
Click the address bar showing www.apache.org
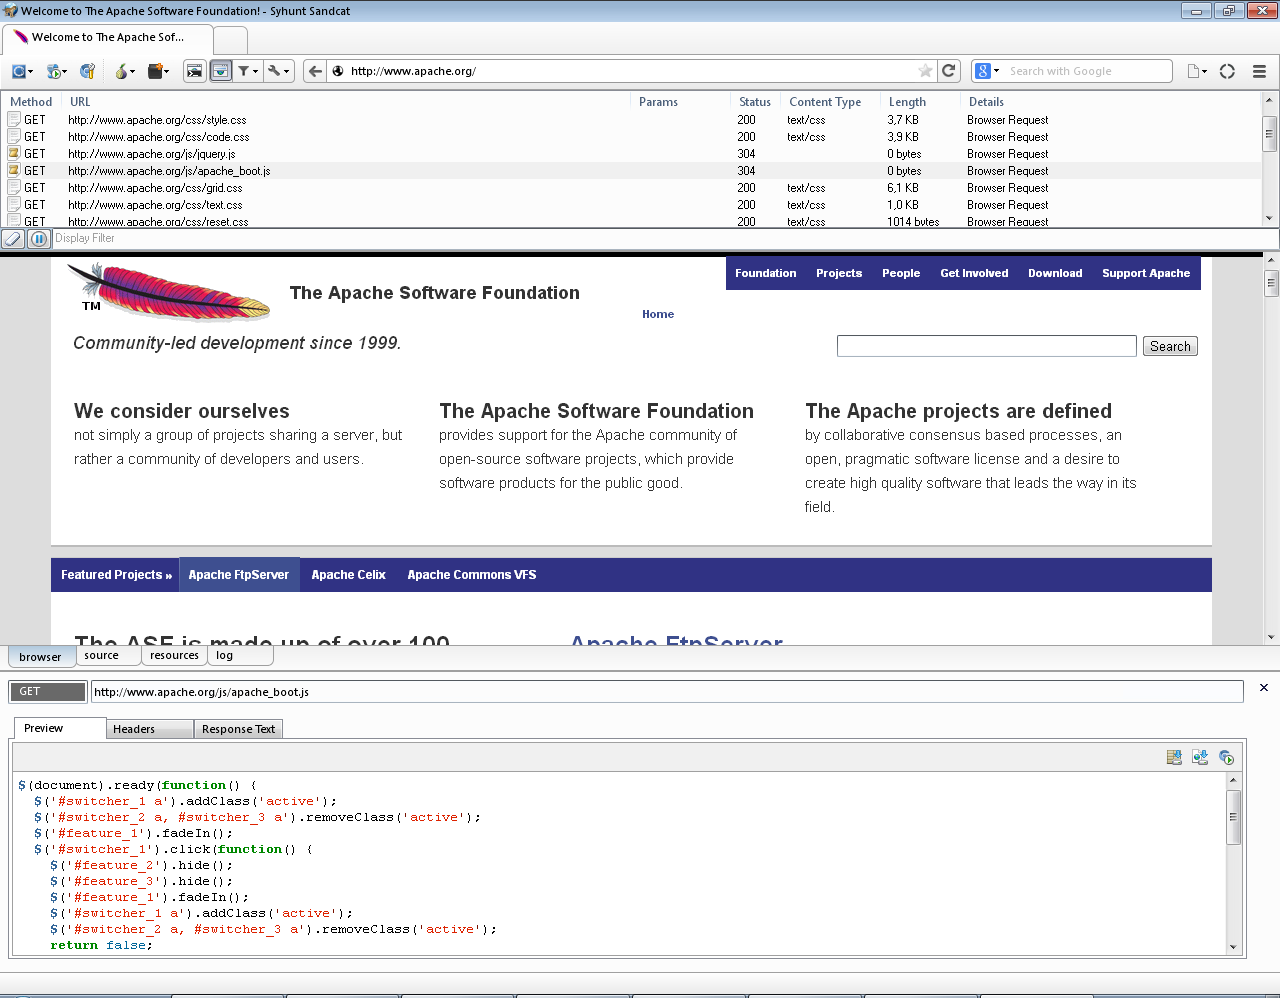point(630,71)
